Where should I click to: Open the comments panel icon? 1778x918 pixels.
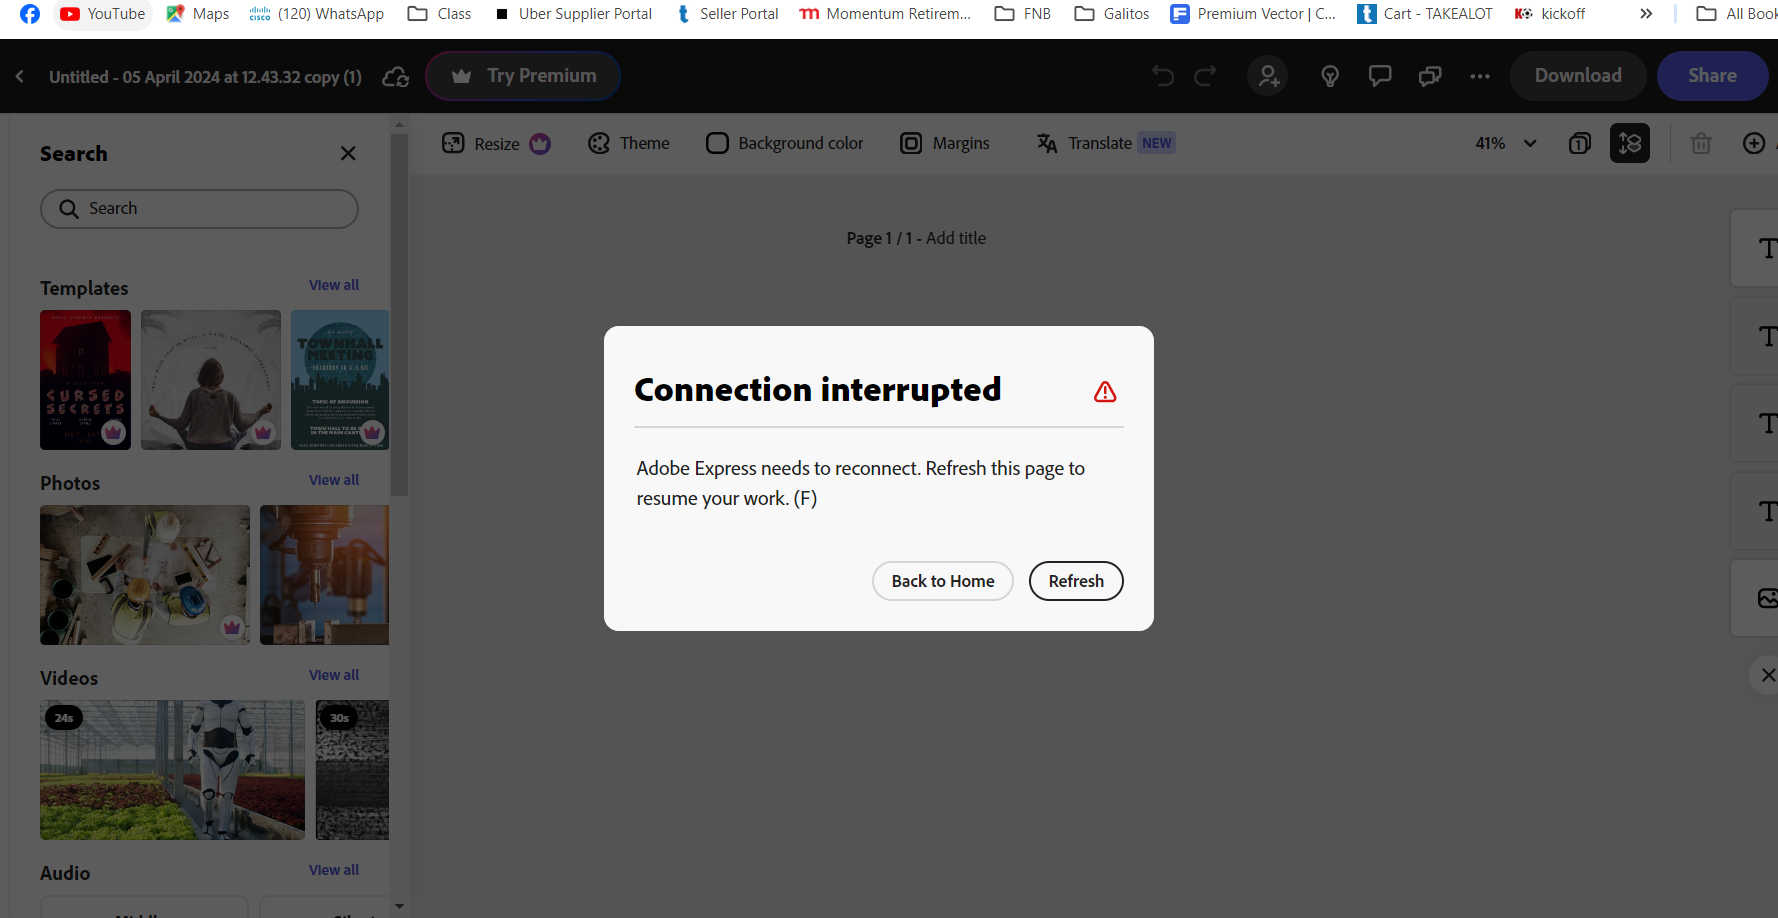point(1379,75)
